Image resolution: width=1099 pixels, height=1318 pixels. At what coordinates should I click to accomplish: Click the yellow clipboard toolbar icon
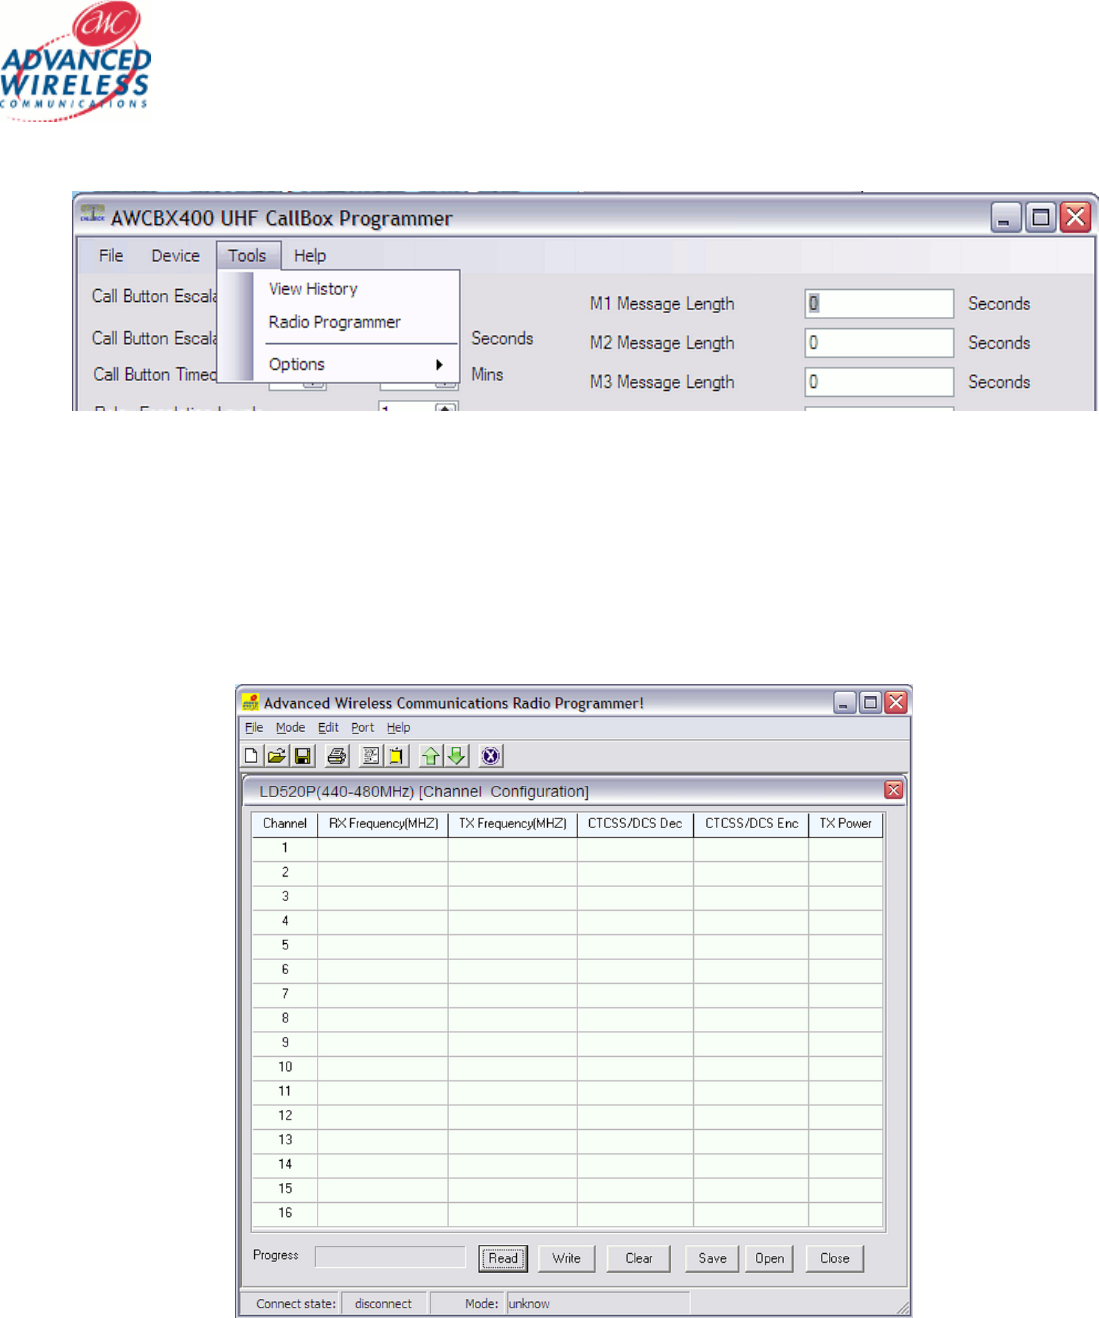[x=395, y=756]
